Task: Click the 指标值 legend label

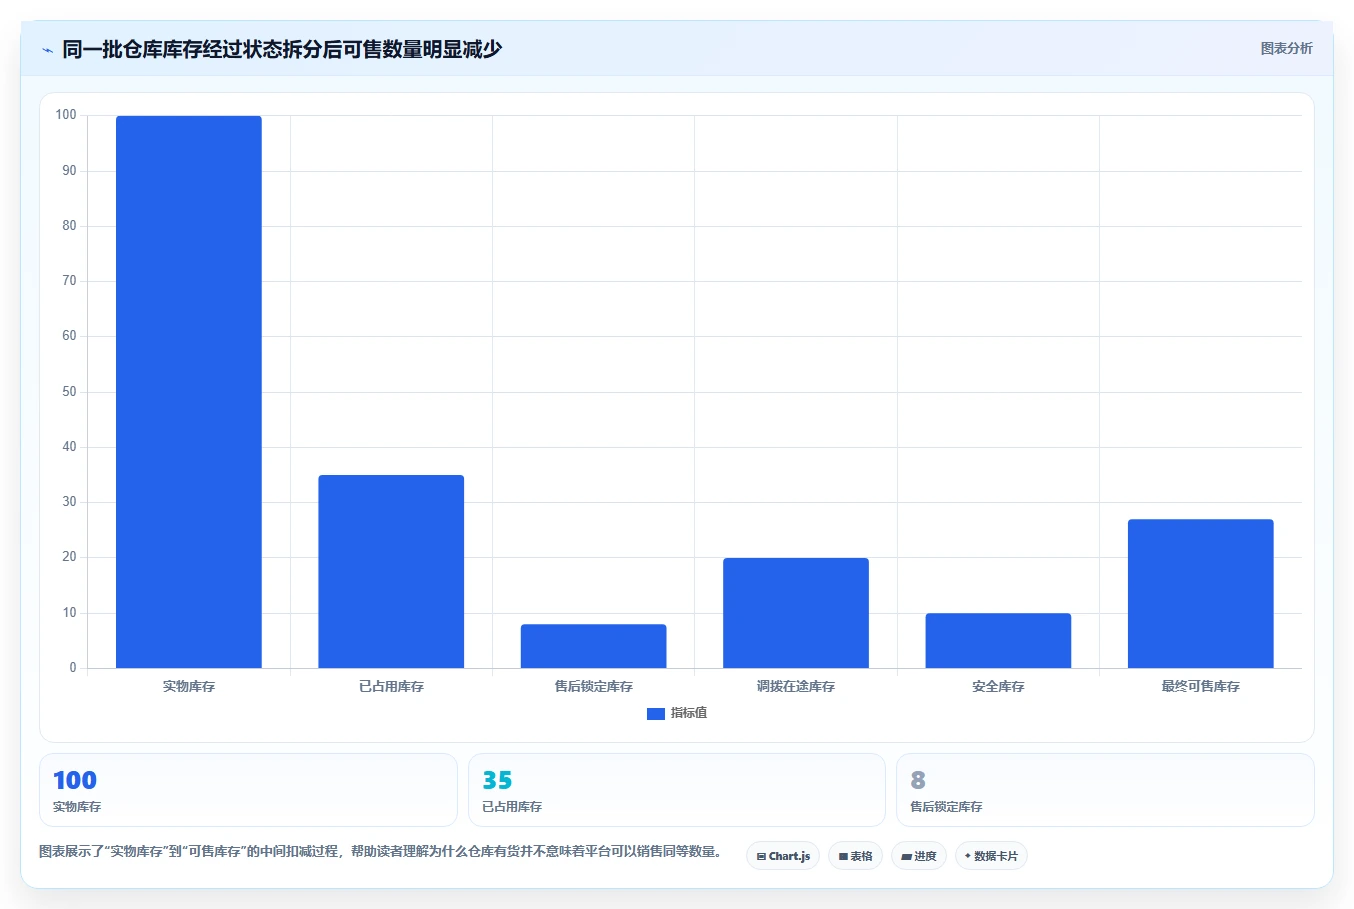Action: pyautogui.click(x=689, y=713)
